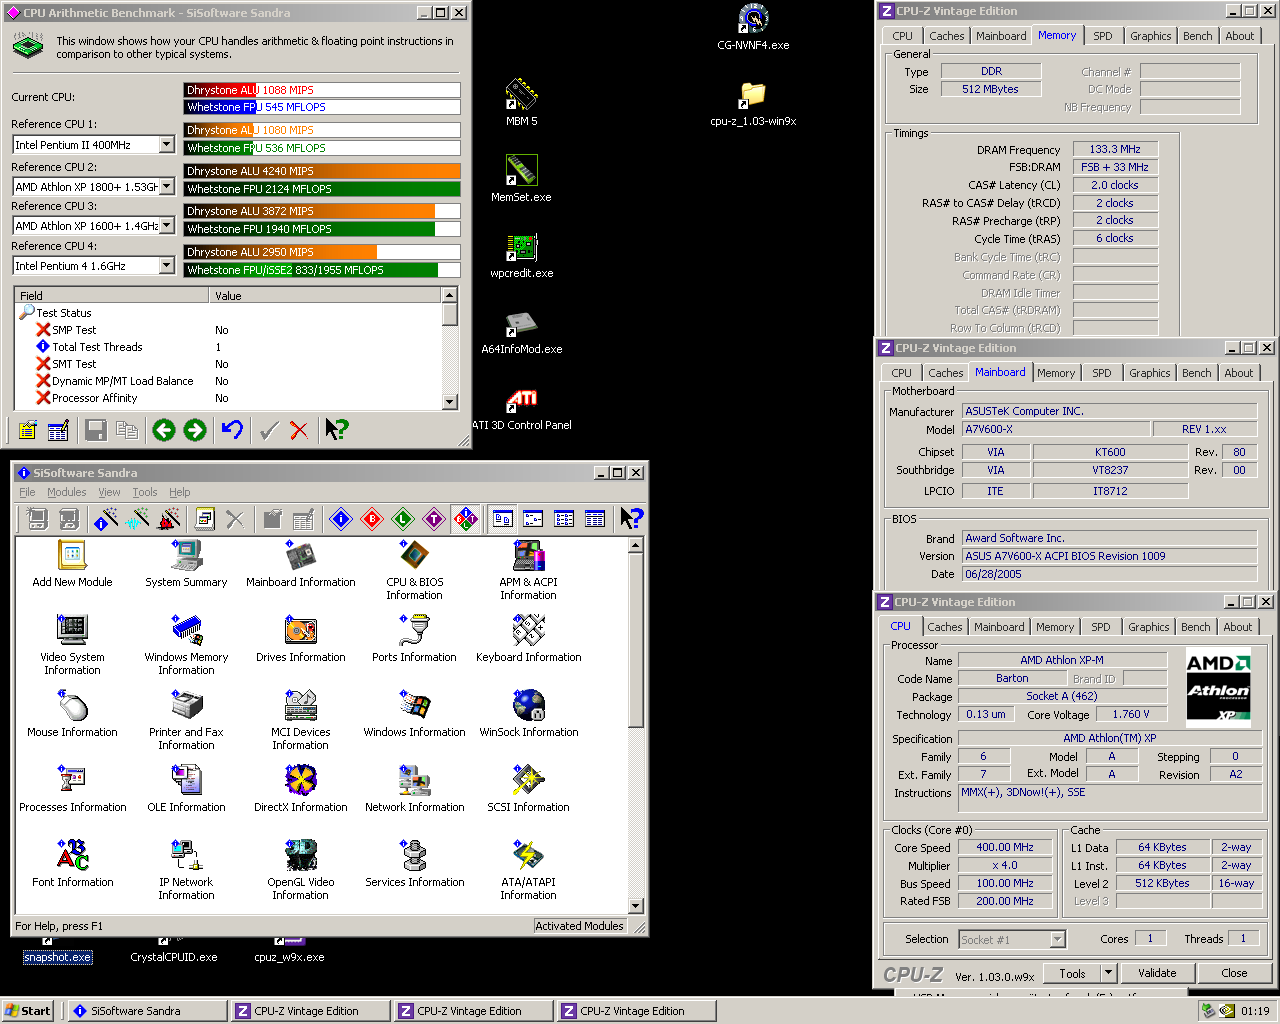Click the Burn-in Wizard flame icon in Sandra toolbar
The height and width of the screenshot is (1024, 1280).
[x=170, y=518]
